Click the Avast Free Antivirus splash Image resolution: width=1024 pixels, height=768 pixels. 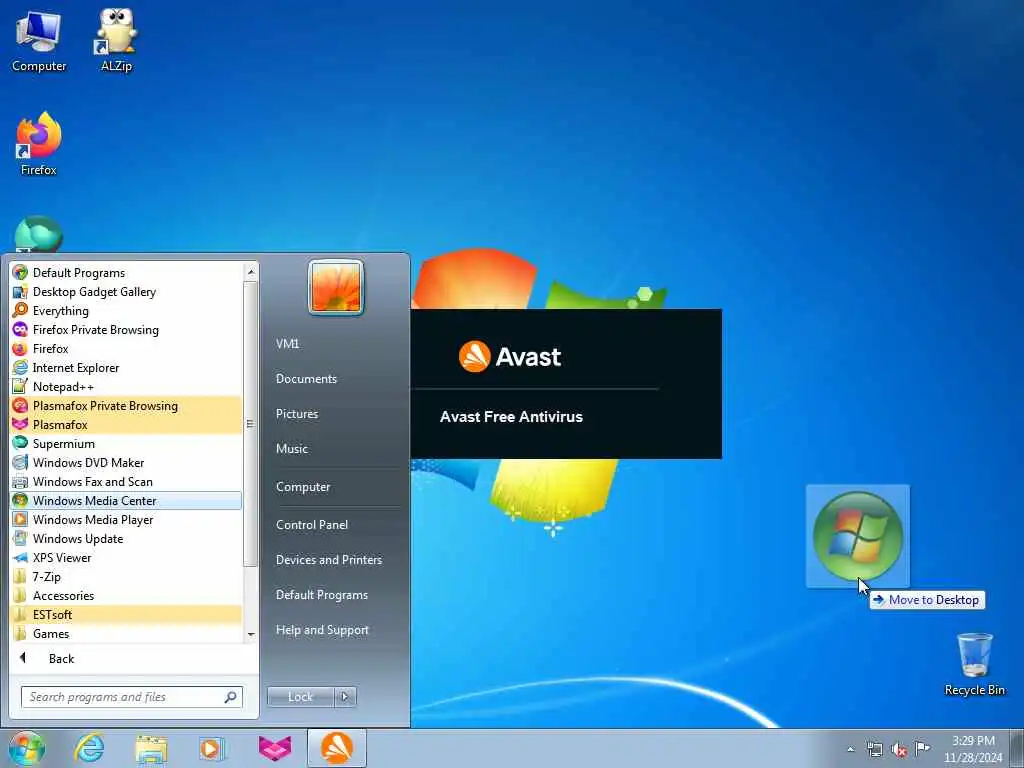[x=566, y=384]
